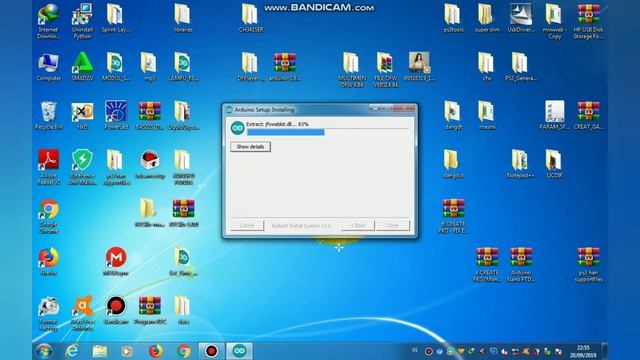640x360 pixels.
Task: Launch Internet Explorer from taskbar
Action: pyautogui.click(x=72, y=351)
